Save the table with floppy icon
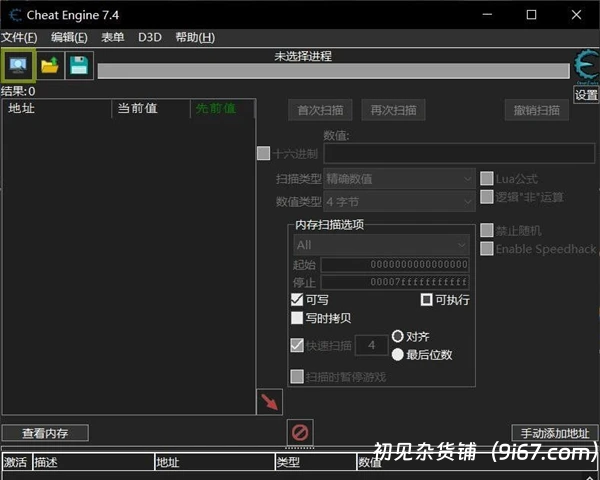This screenshot has height=480, width=600. [x=79, y=65]
